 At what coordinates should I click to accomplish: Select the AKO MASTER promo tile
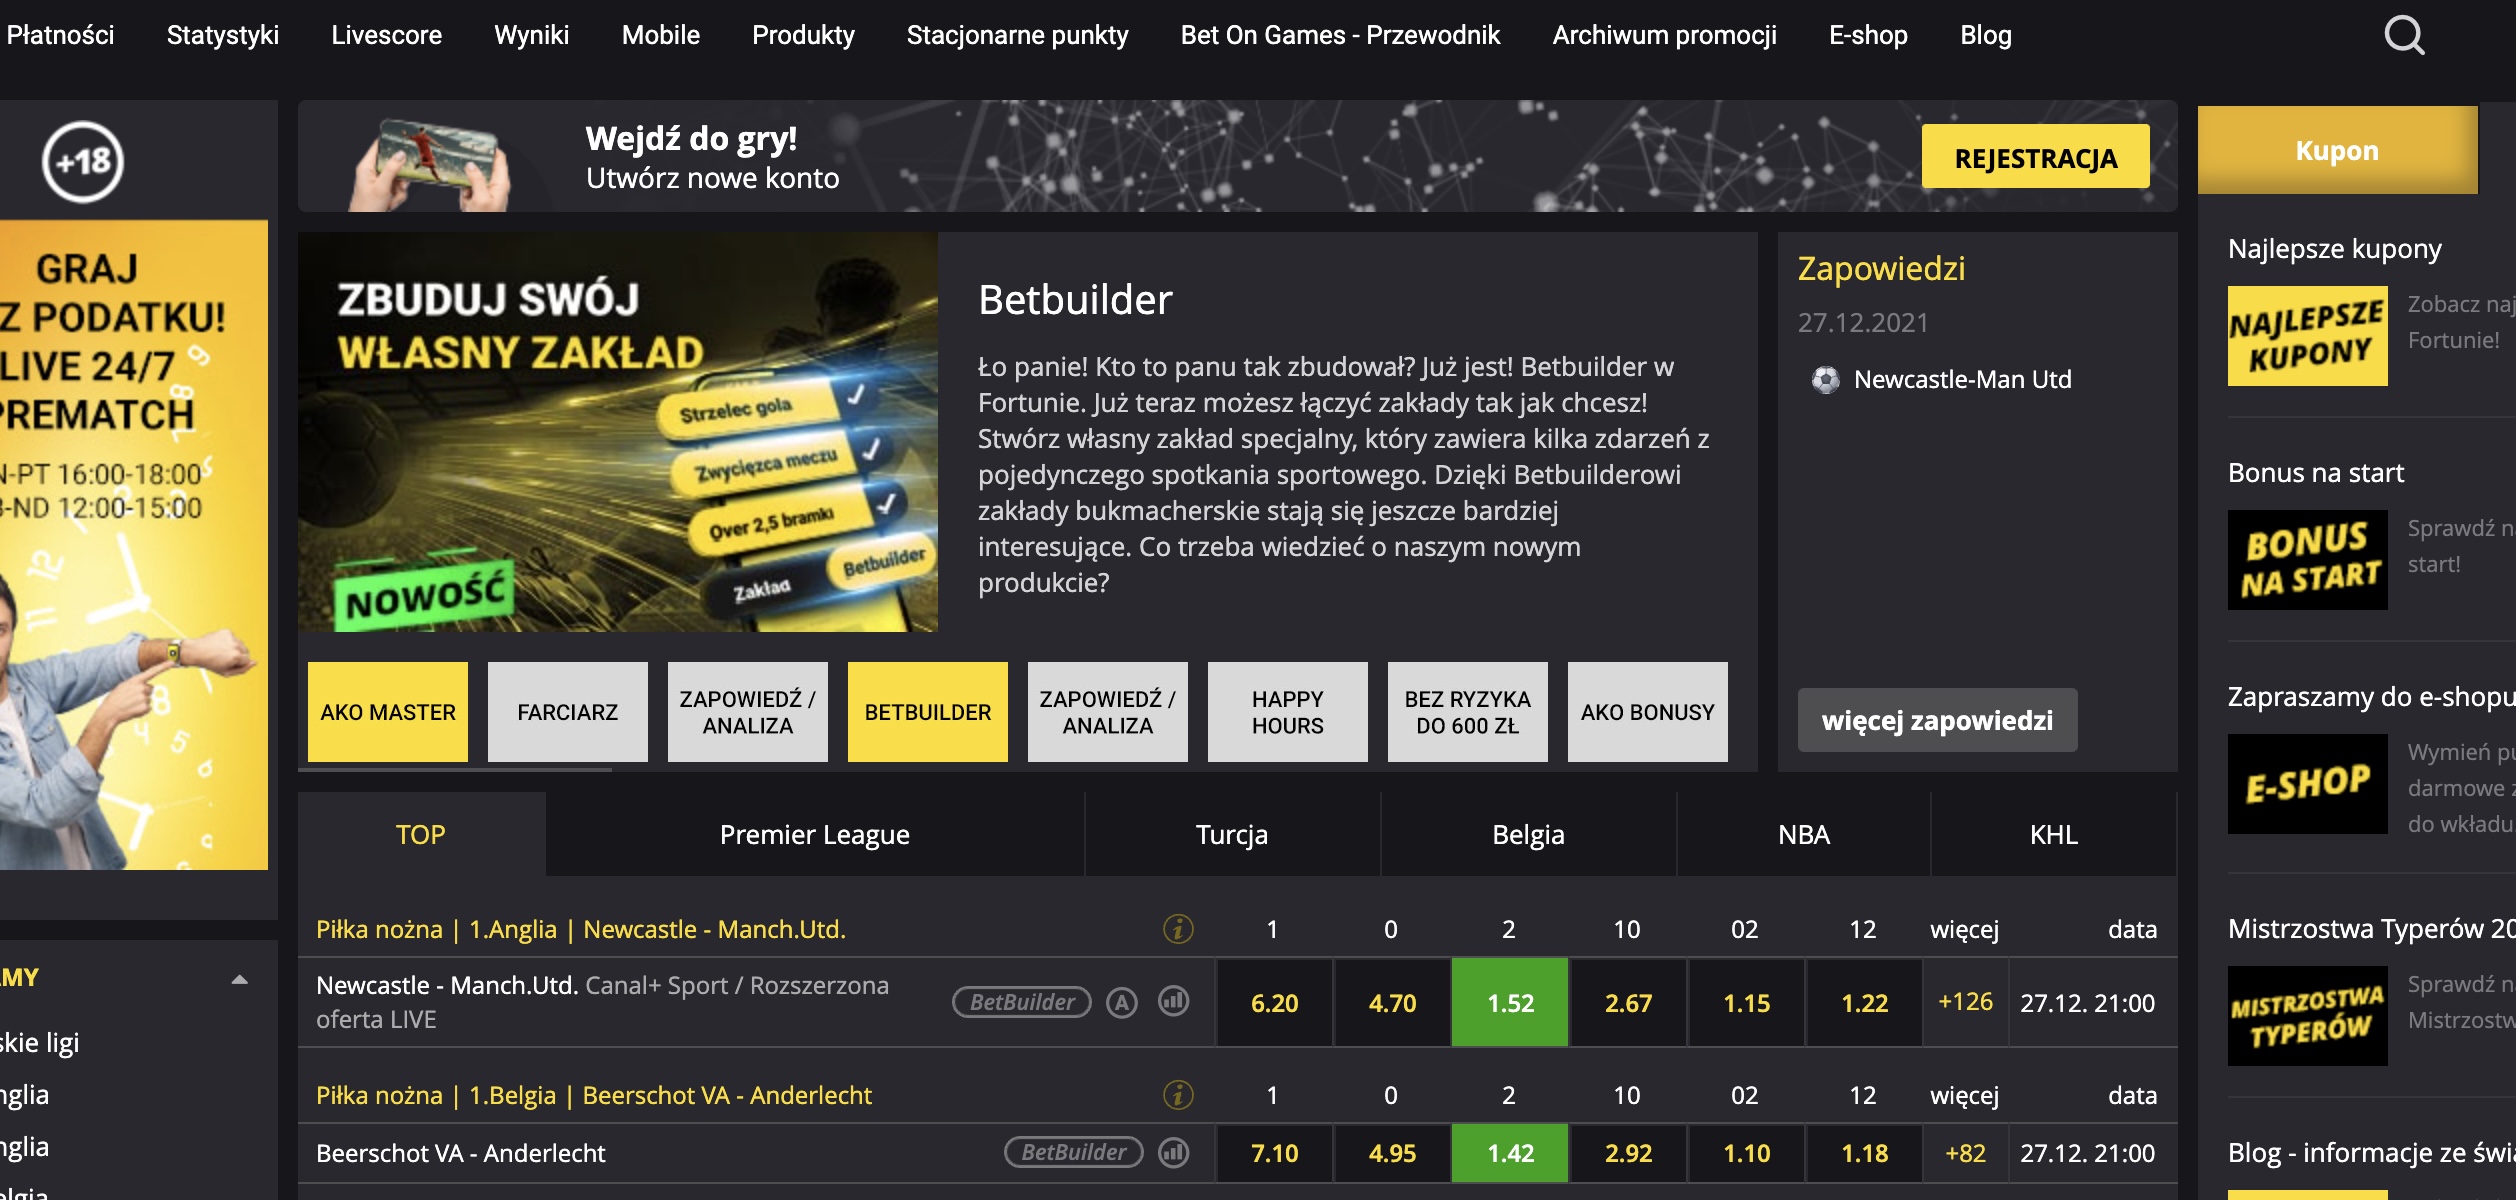click(x=388, y=712)
